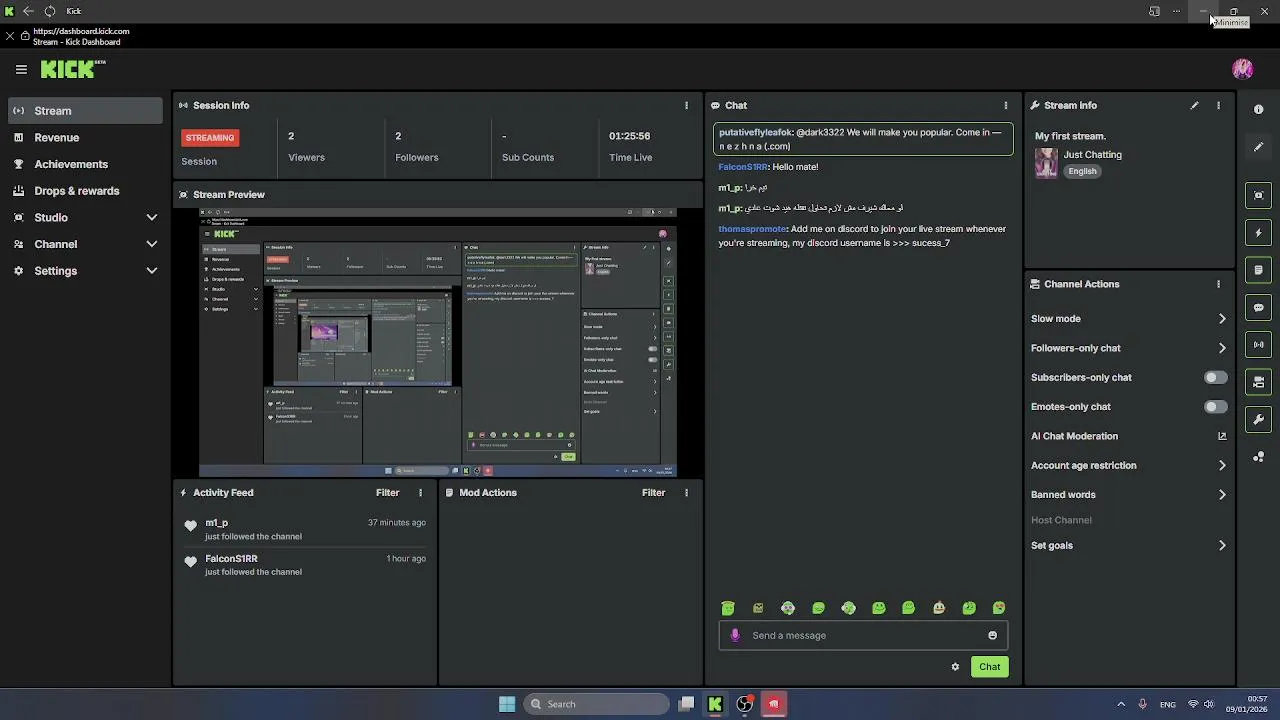Click FalconS1RR follow entry in Activity Feed
The width and height of the screenshot is (1280, 720).
tap(305, 565)
